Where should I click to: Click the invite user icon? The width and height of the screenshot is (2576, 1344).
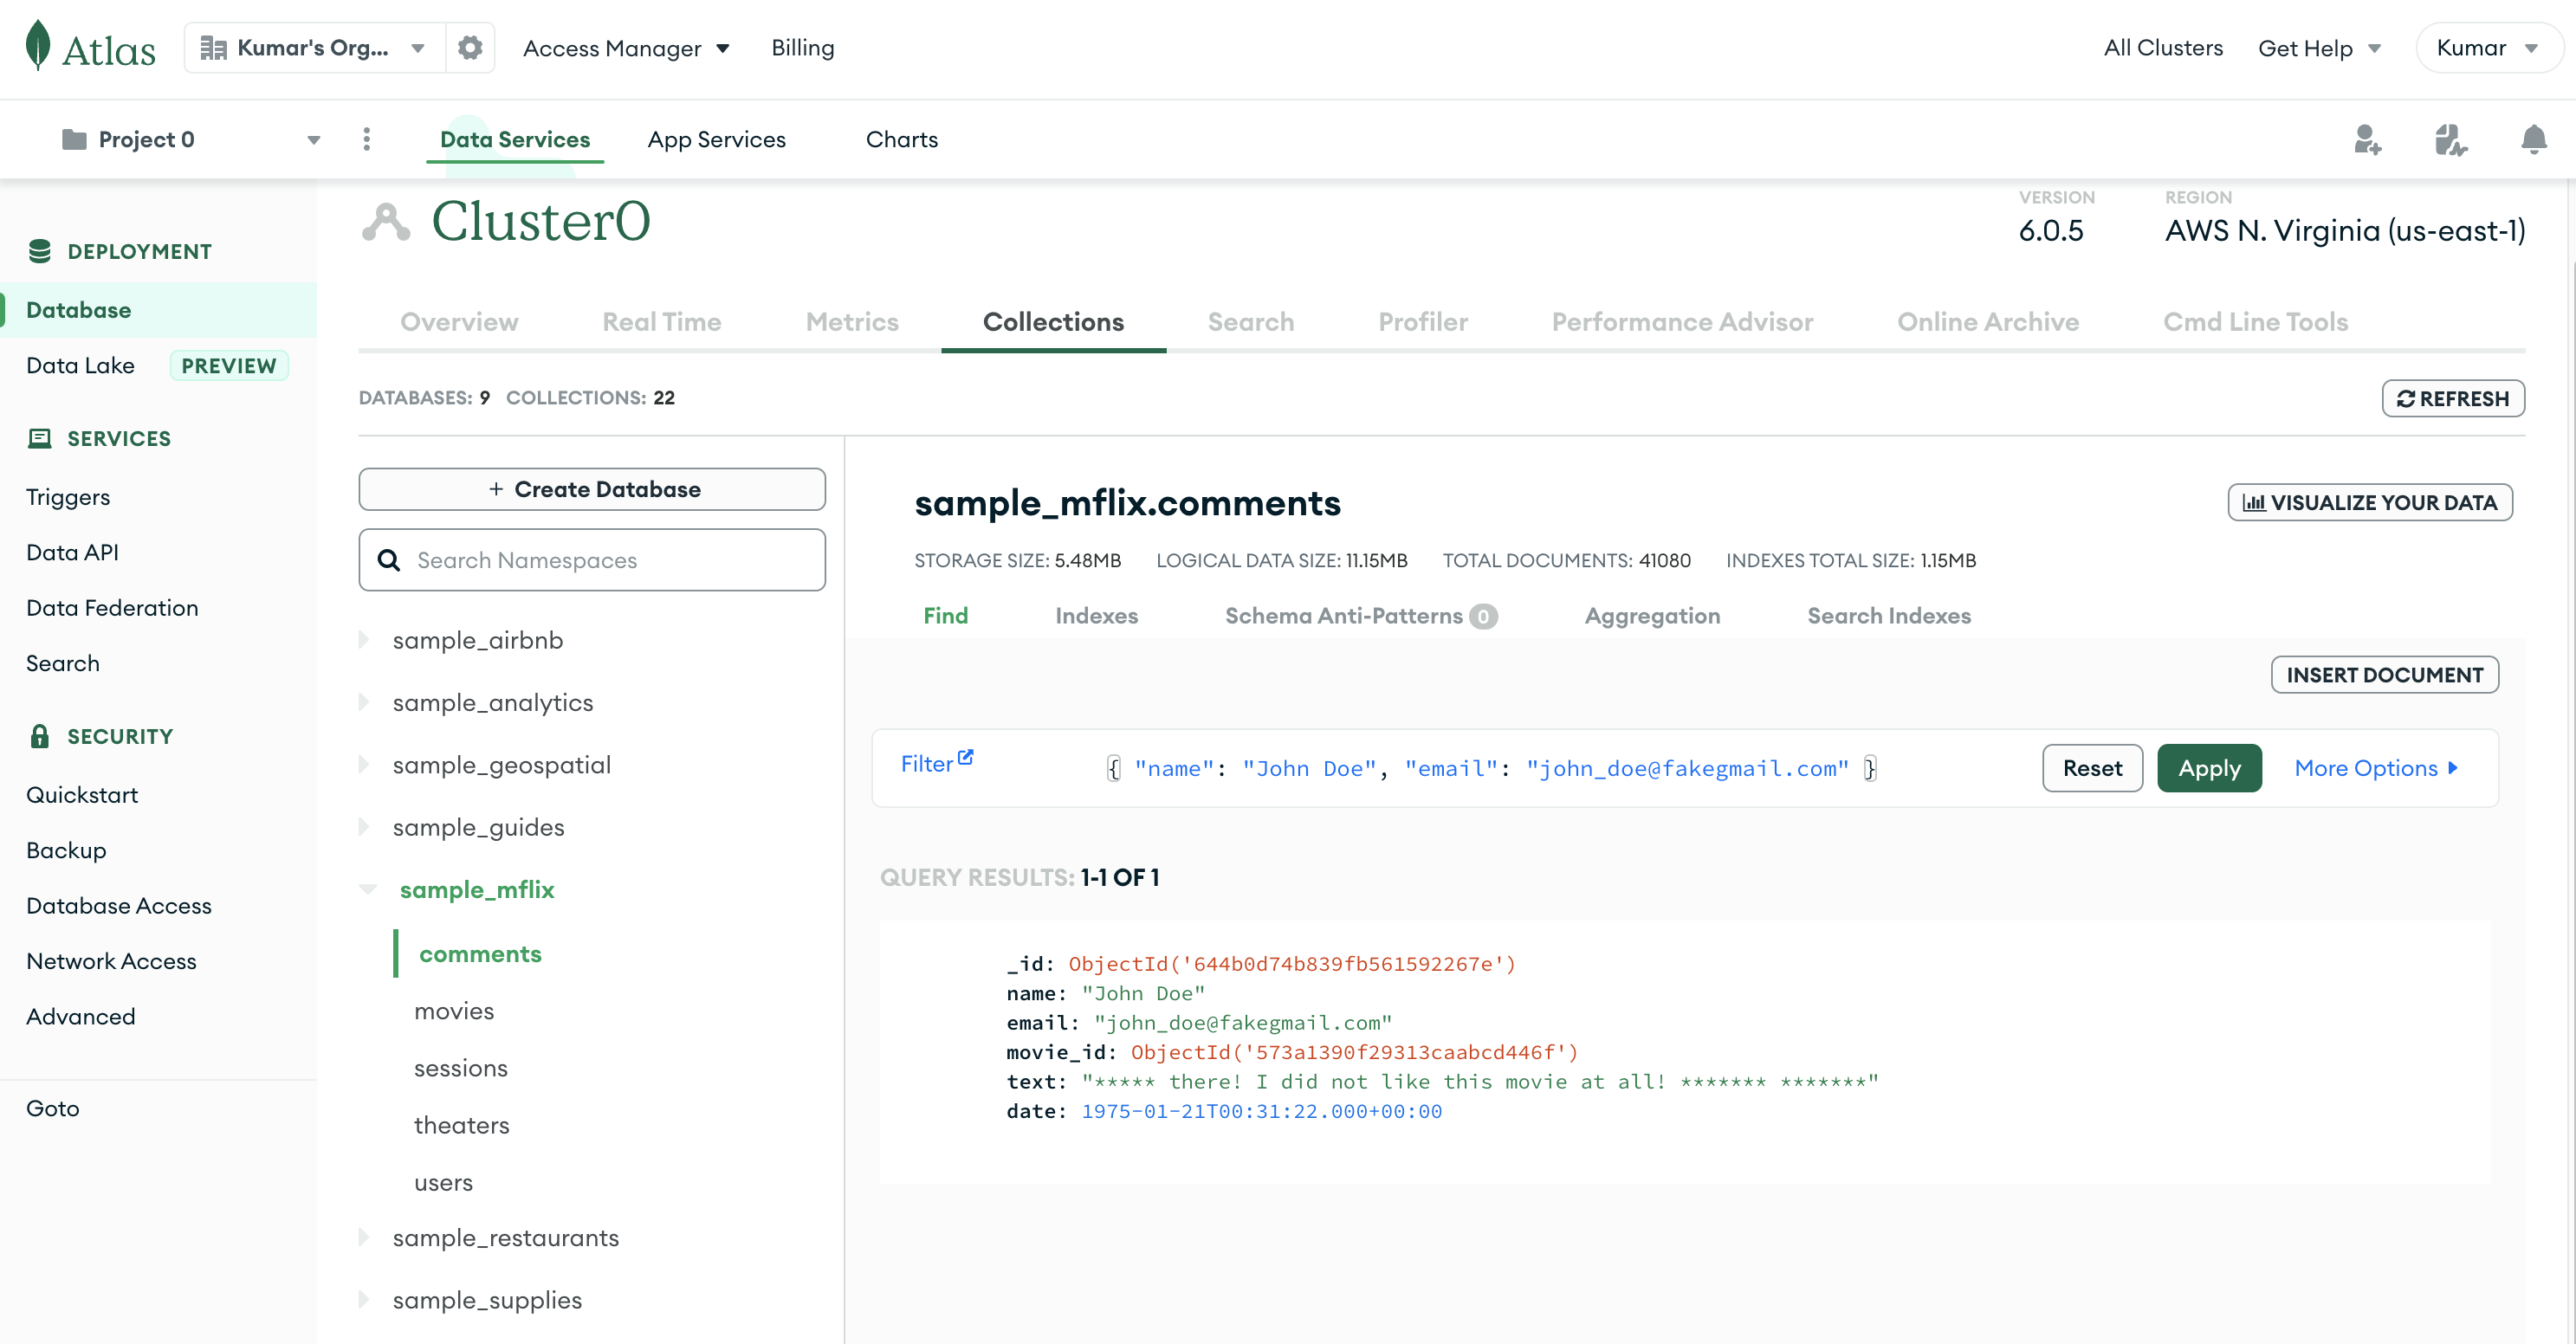point(2367,139)
